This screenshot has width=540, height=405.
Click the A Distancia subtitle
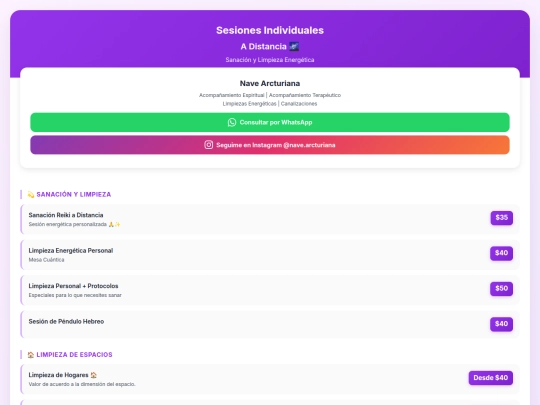tap(263, 46)
